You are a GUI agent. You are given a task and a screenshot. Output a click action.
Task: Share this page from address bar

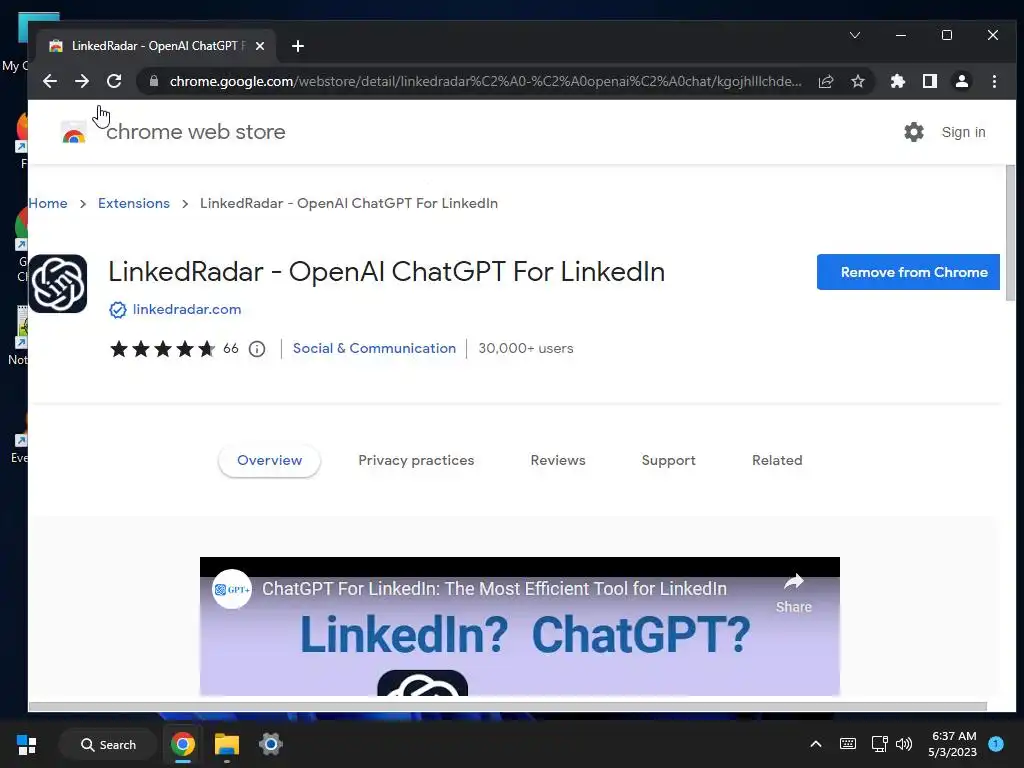click(x=826, y=81)
